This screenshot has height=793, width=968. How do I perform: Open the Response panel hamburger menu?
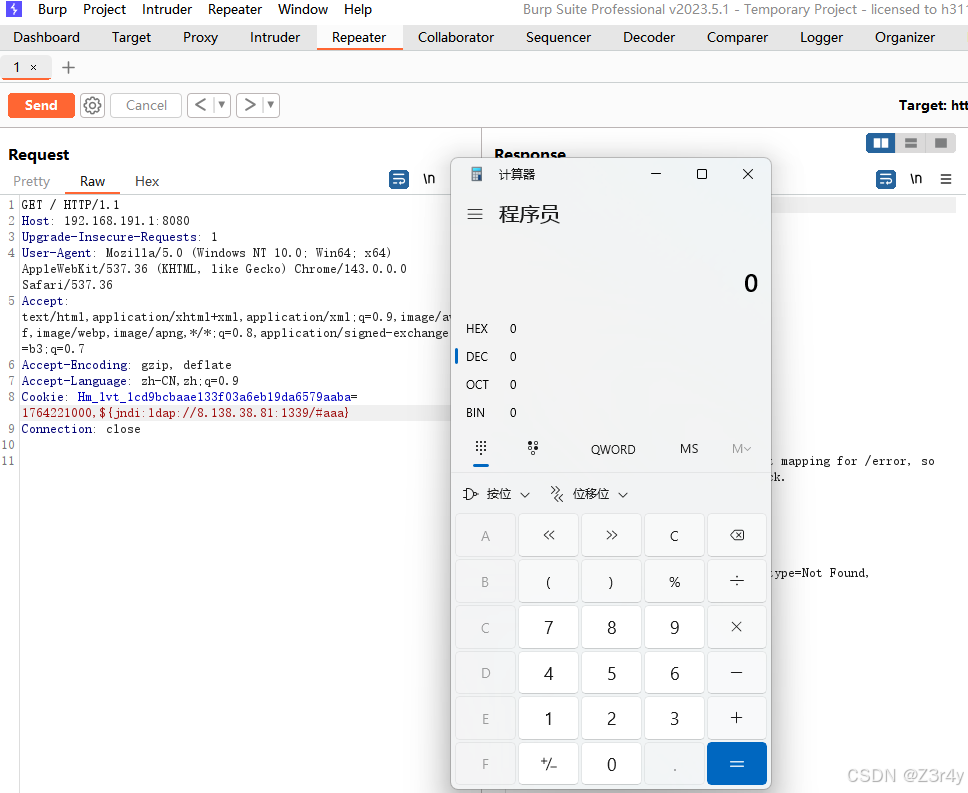click(946, 179)
